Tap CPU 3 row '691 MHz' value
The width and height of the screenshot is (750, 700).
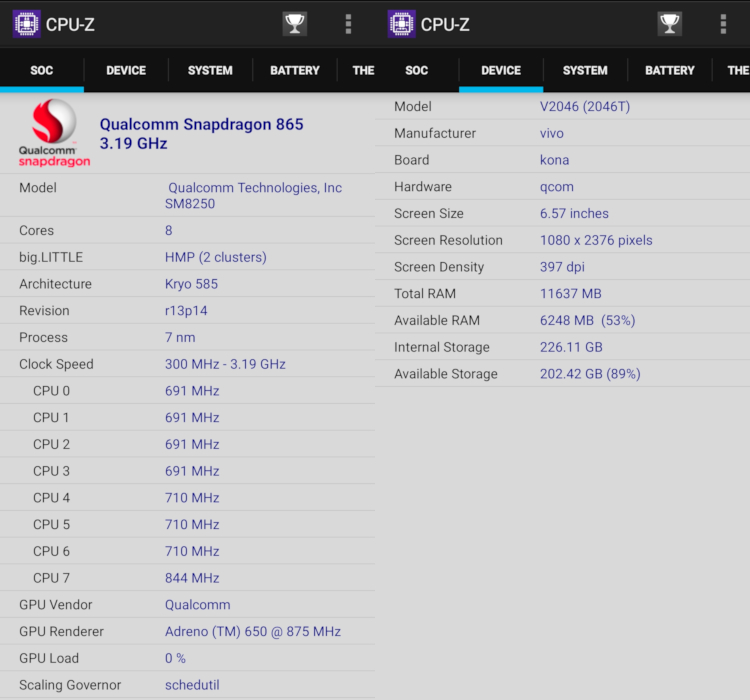coord(192,472)
